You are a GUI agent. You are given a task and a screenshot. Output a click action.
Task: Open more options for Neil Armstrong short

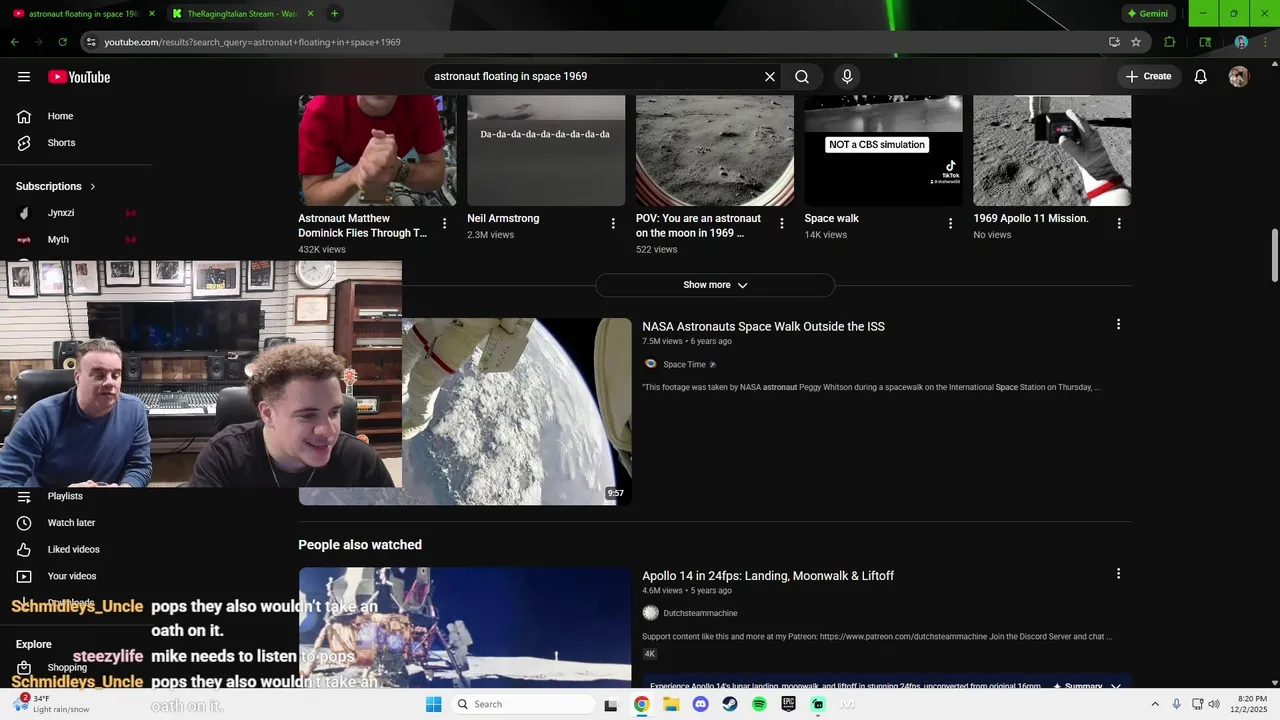(x=613, y=224)
